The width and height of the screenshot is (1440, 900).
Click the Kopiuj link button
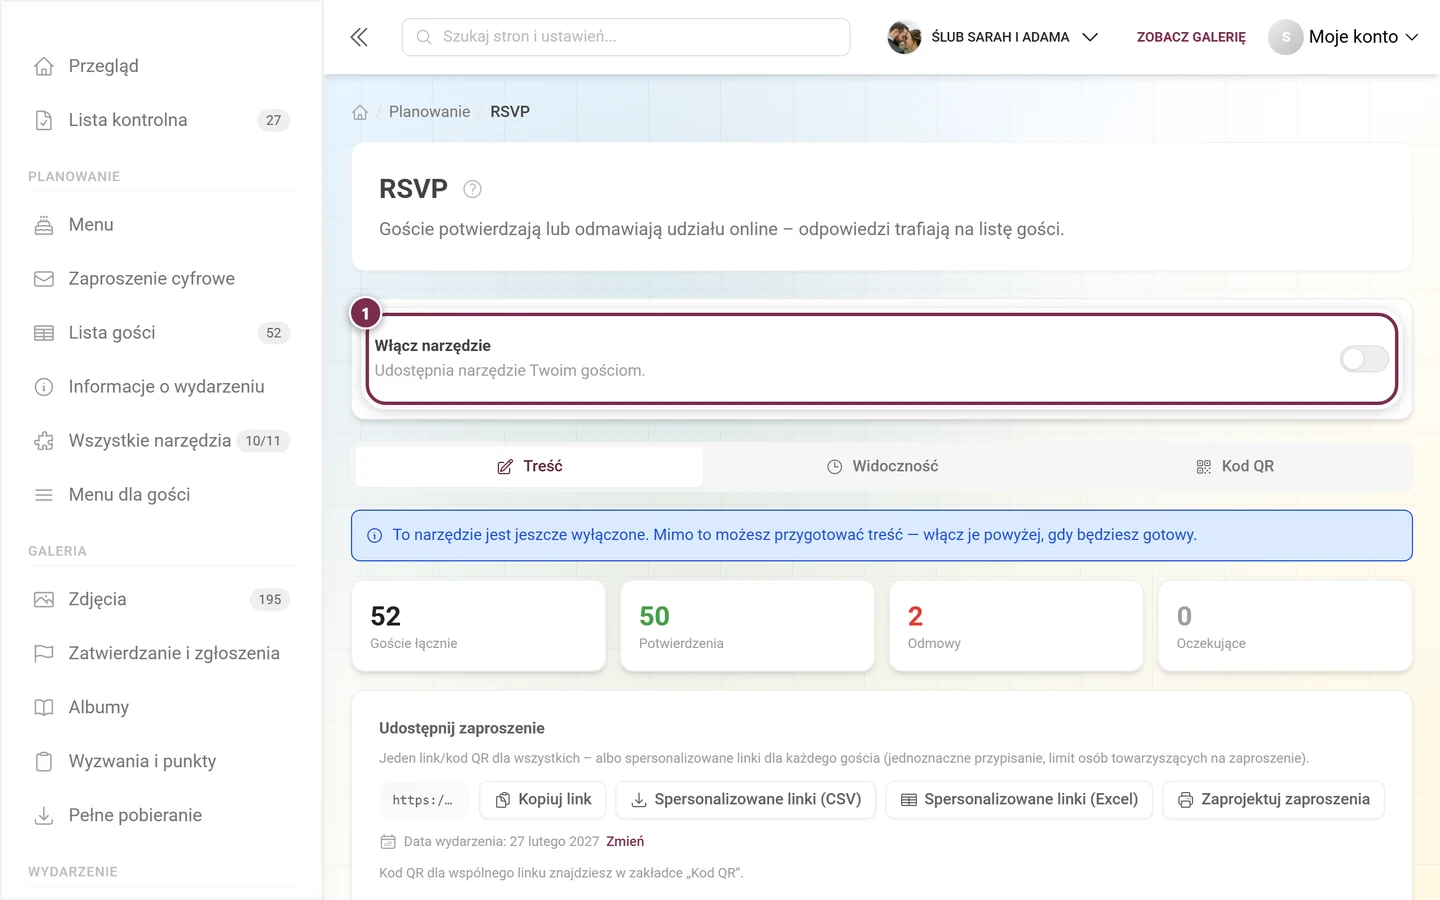click(544, 800)
